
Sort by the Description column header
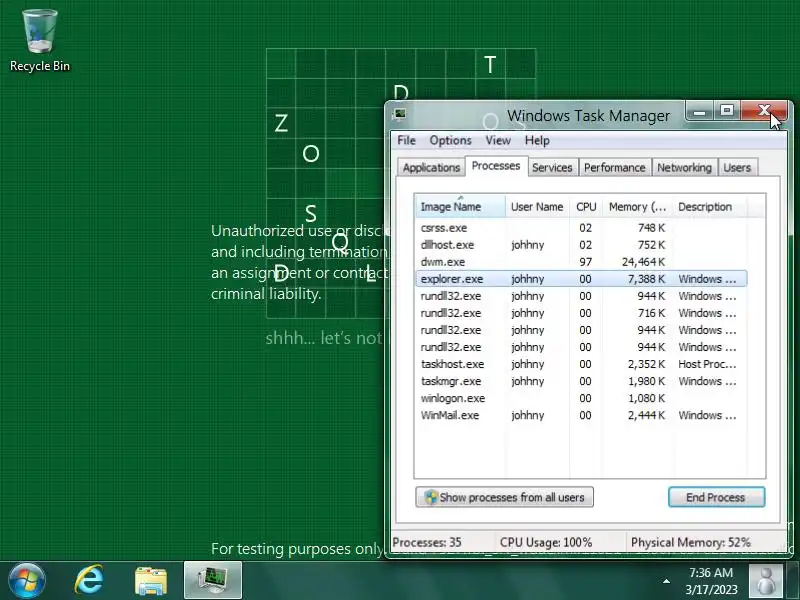pos(710,207)
